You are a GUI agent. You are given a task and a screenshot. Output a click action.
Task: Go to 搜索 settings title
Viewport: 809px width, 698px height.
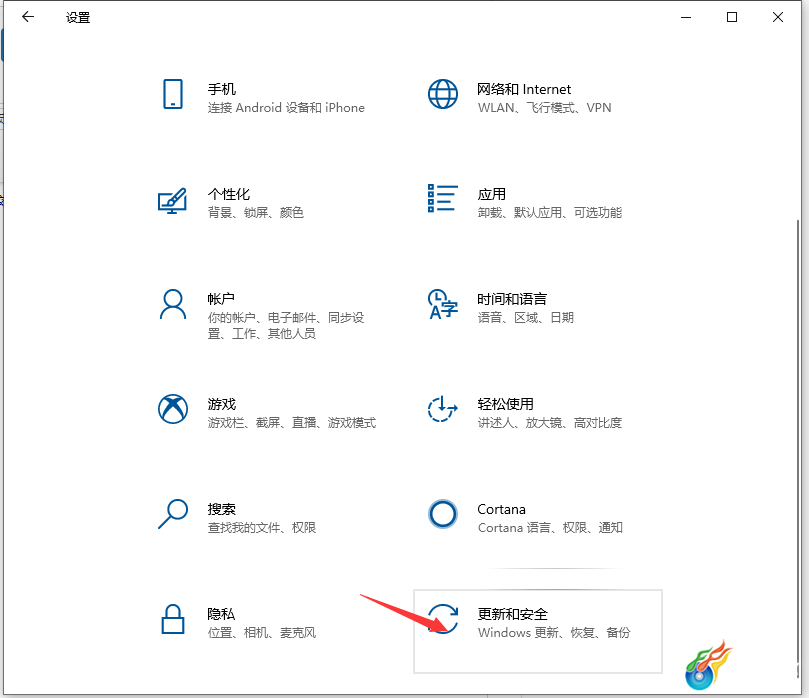(222, 509)
